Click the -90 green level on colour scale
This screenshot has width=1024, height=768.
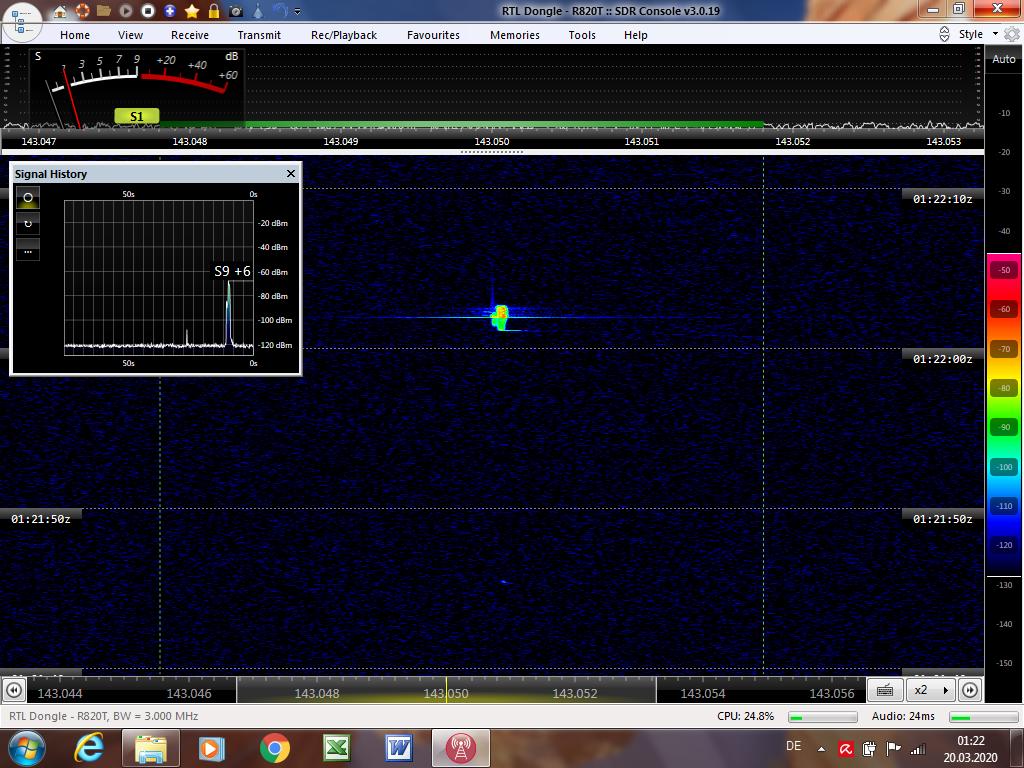pos(1004,427)
